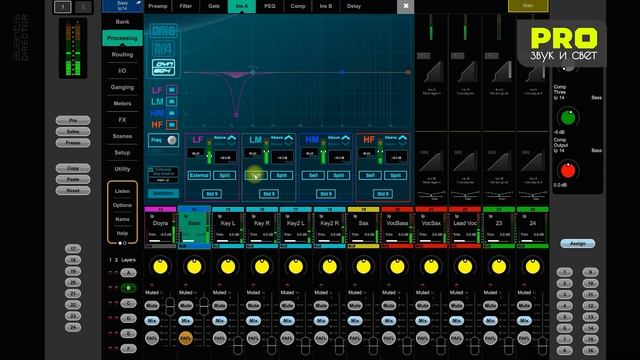Open the VocBass channel strip display
Image resolution: width=640 pixels, height=360 pixels.
click(397, 228)
